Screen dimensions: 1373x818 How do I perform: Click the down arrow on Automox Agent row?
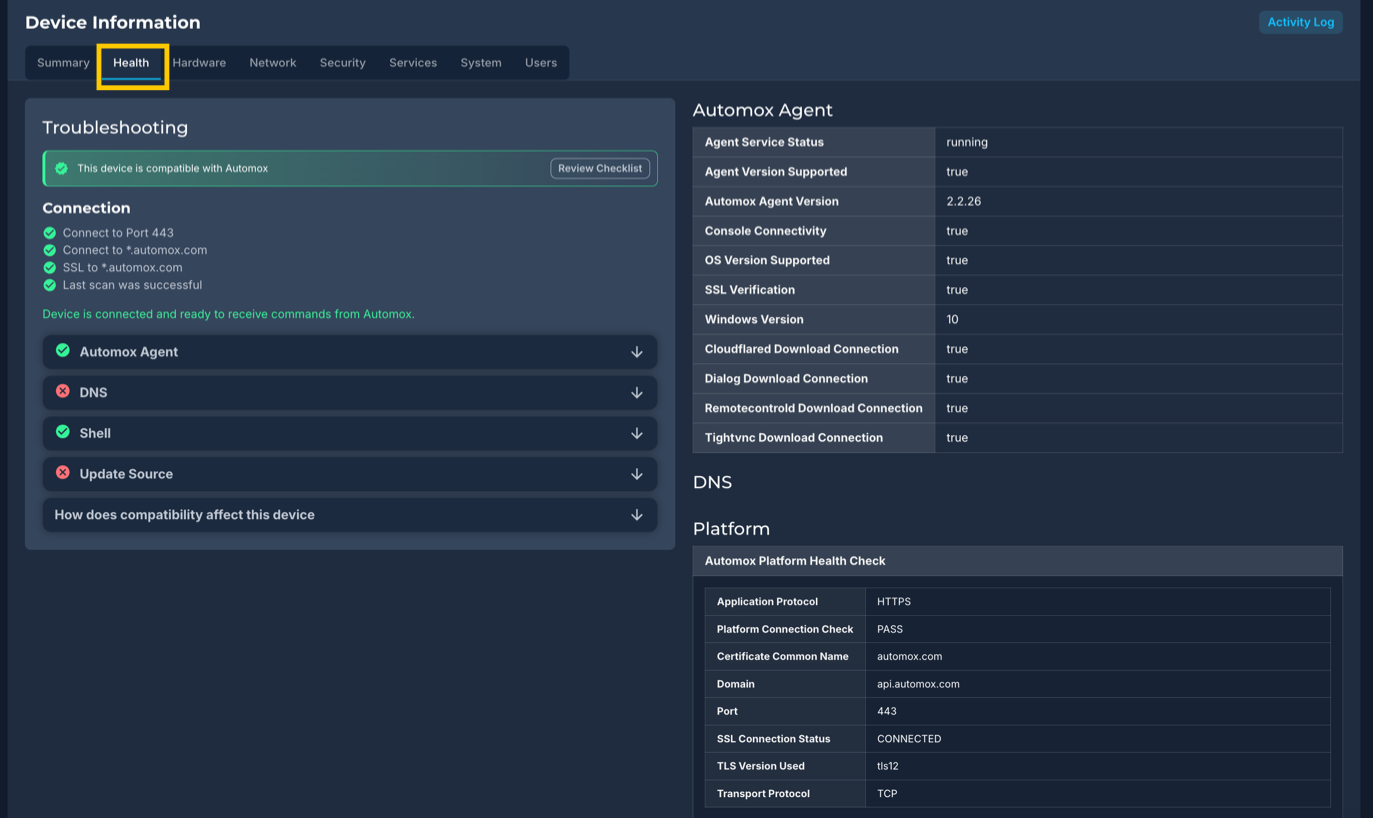point(637,352)
